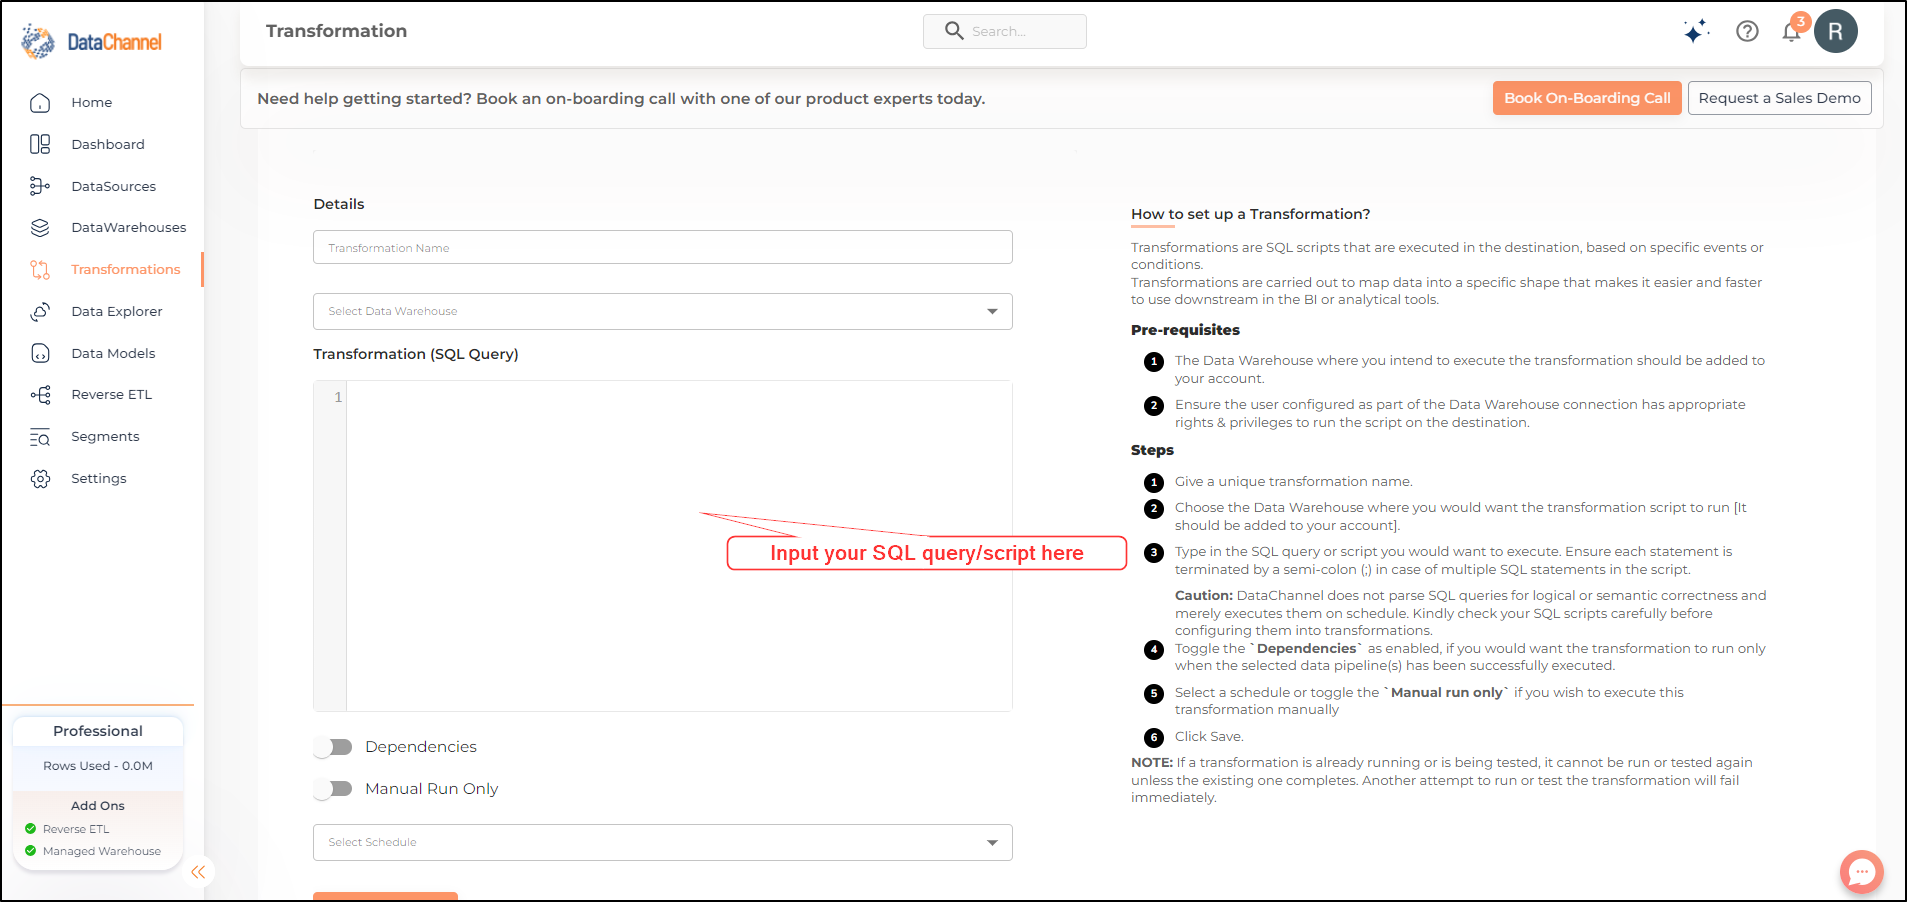Screen dimensions: 1907x902
Task: Click the Settings gear icon
Action: point(40,479)
